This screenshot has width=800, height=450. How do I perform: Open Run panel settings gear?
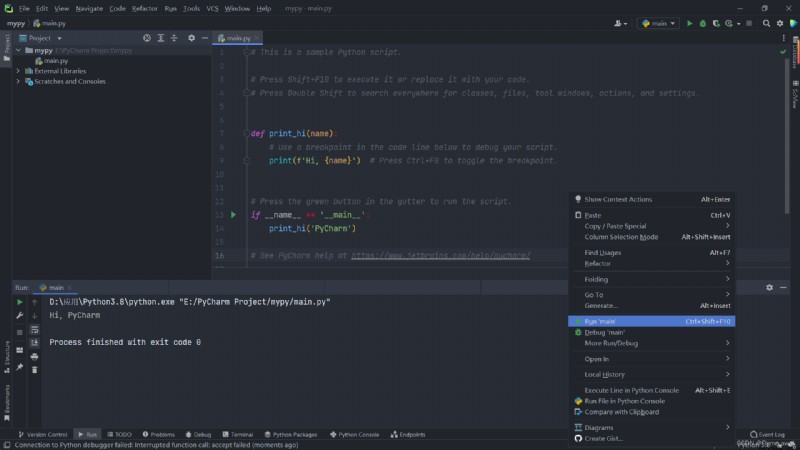tap(769, 288)
